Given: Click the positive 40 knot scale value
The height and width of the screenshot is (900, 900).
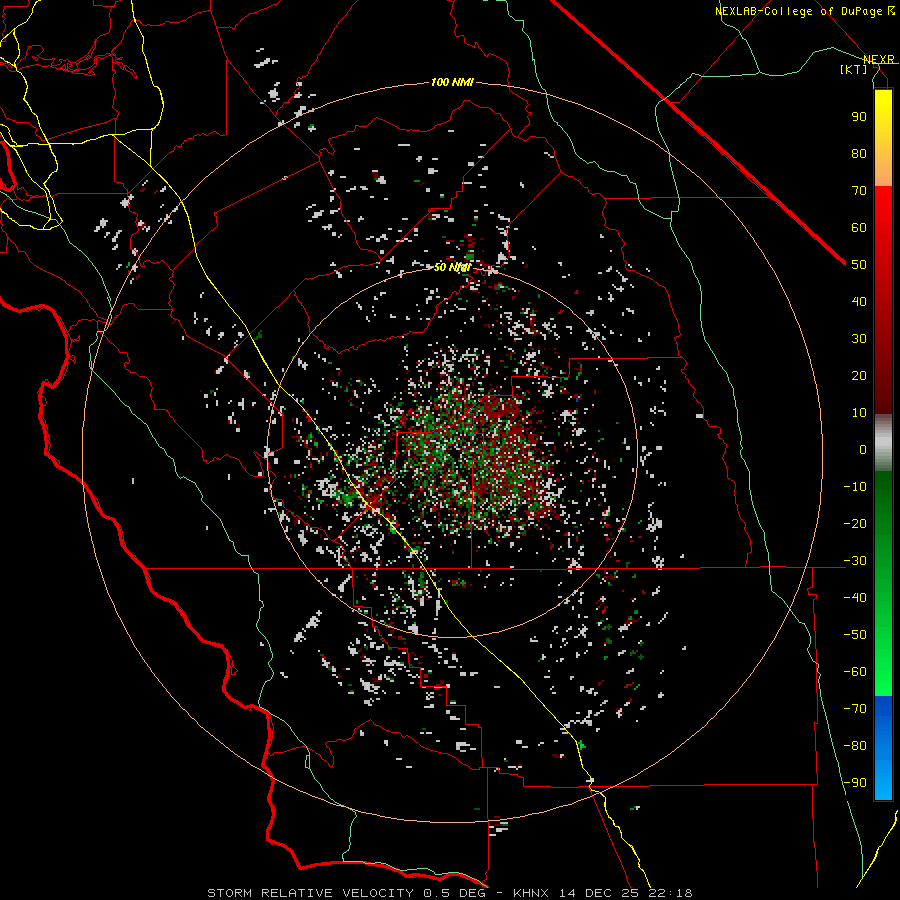Looking at the screenshot, I should [859, 301].
